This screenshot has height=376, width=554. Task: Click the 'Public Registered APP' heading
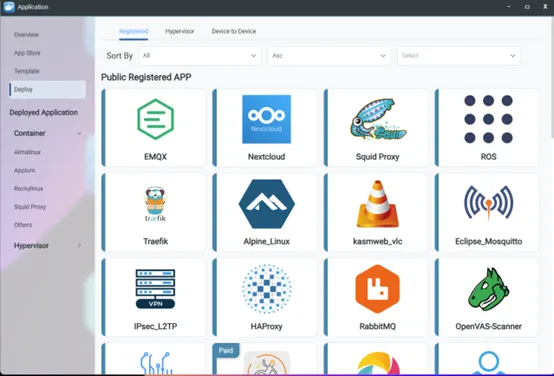tap(146, 77)
